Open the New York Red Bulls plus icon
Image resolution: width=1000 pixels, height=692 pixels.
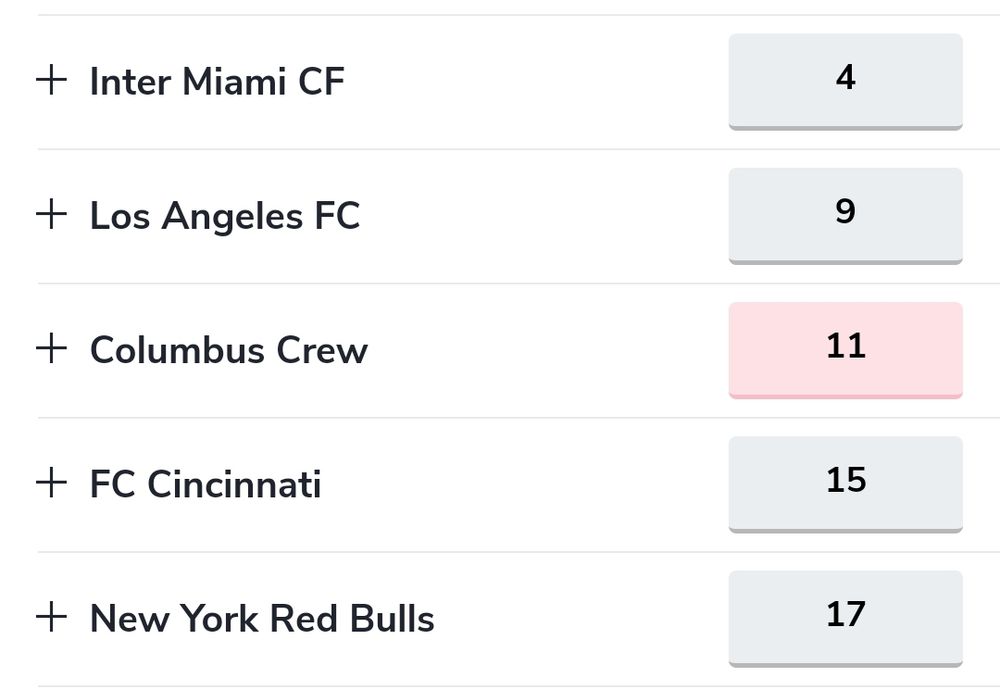(x=52, y=617)
